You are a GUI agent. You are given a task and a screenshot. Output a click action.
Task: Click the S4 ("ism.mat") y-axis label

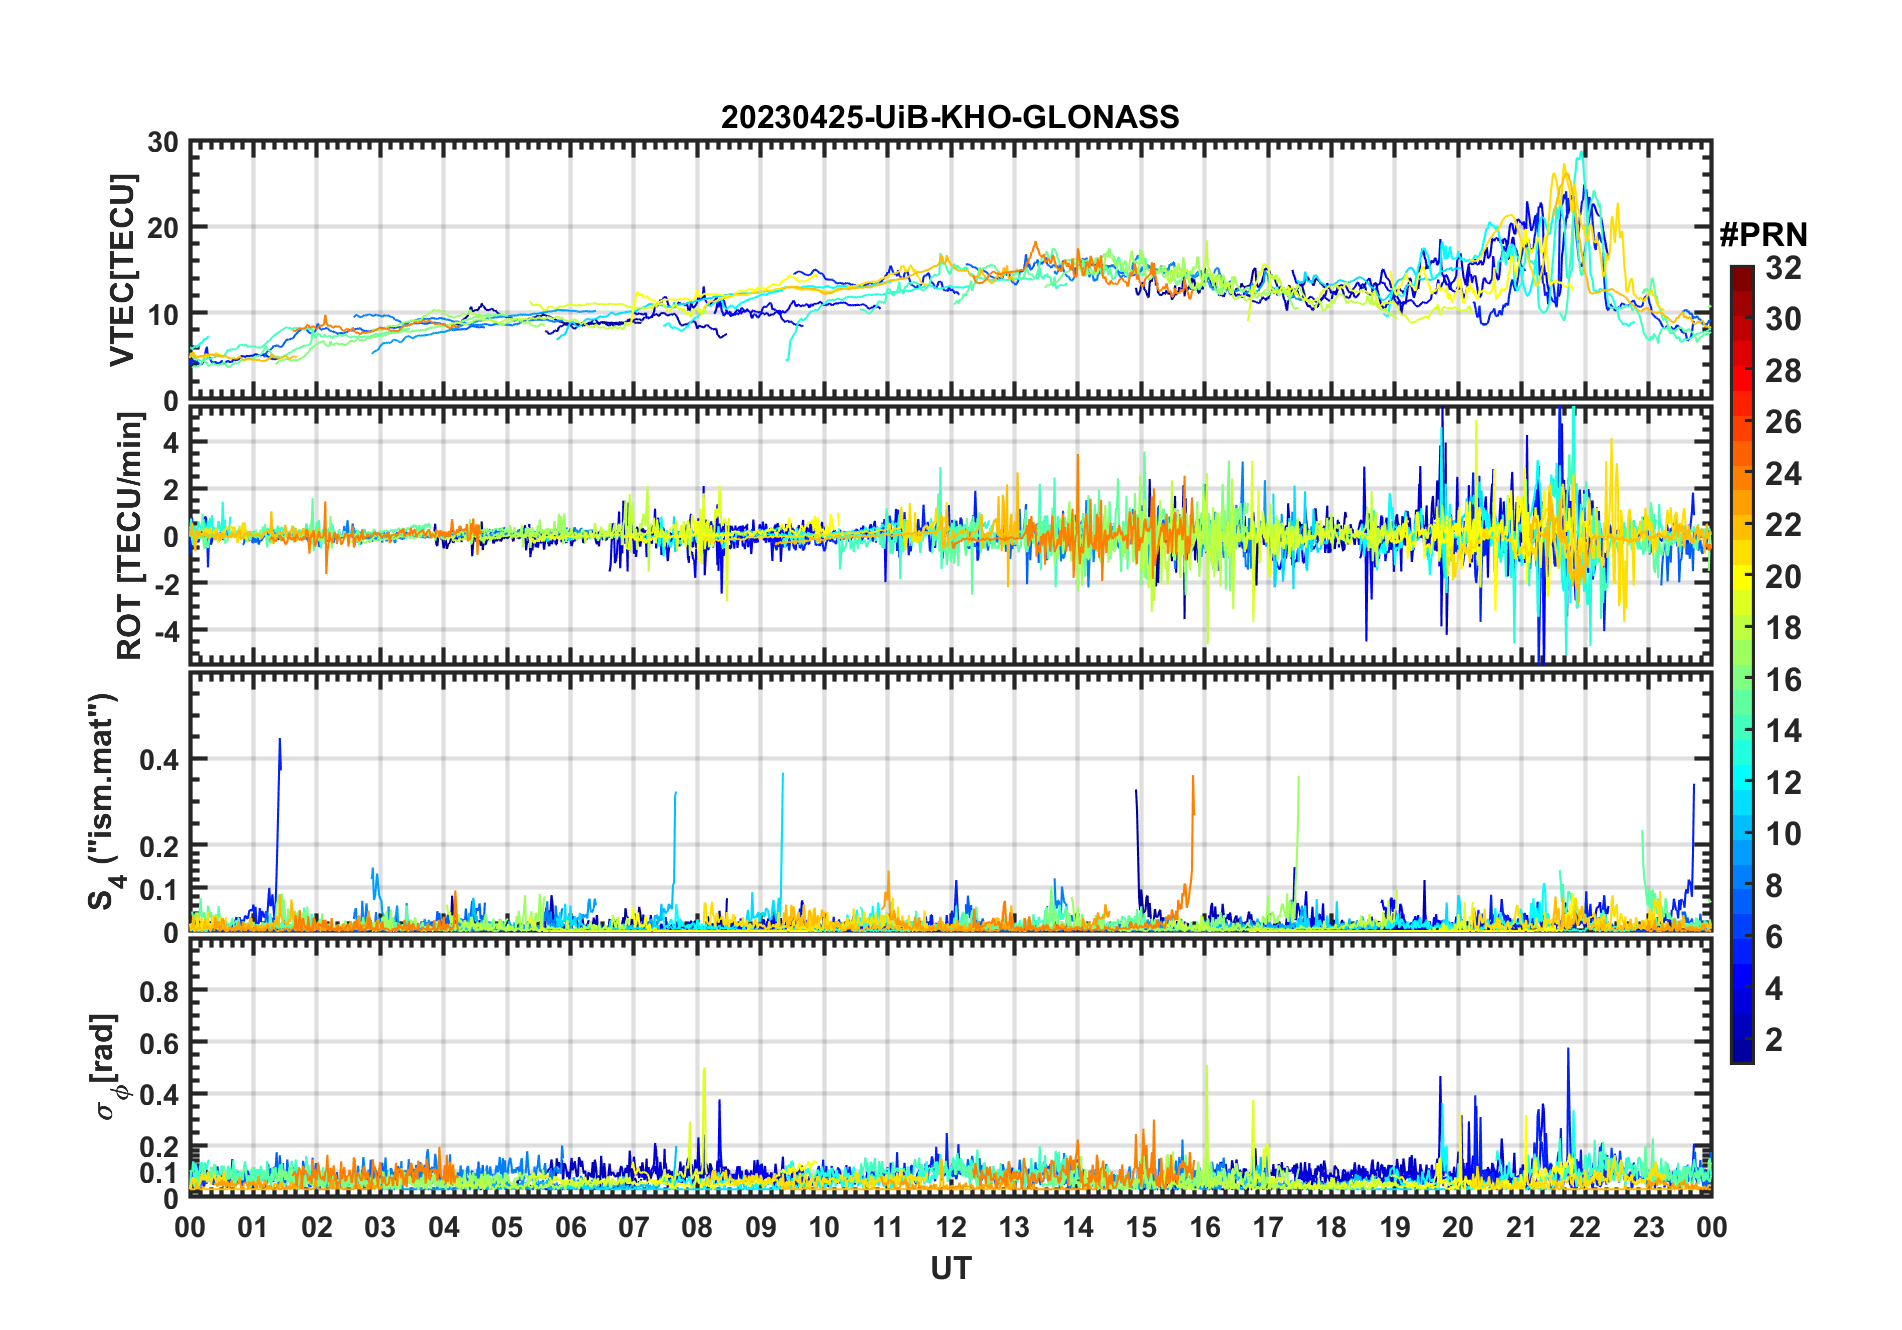(x=104, y=801)
